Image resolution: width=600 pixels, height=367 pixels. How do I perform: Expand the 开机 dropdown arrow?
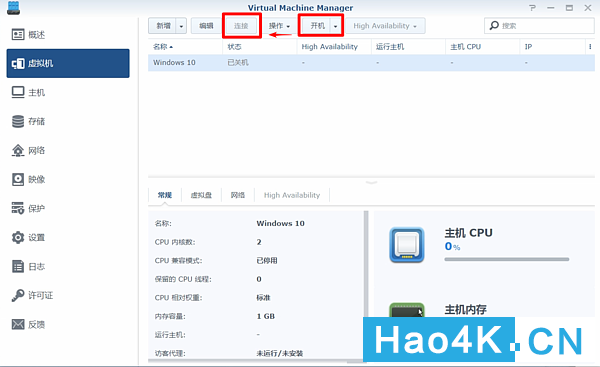click(336, 26)
